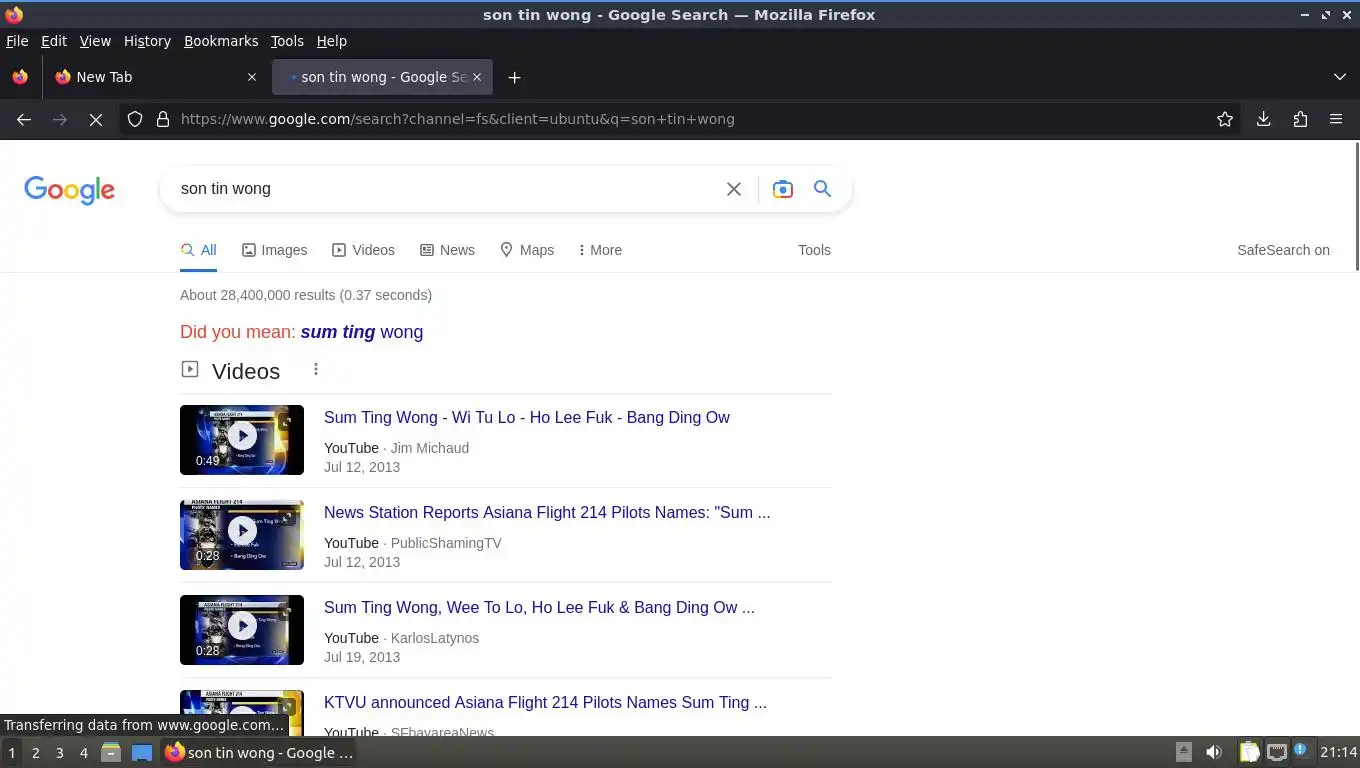Click the Google search input field

(x=445, y=189)
